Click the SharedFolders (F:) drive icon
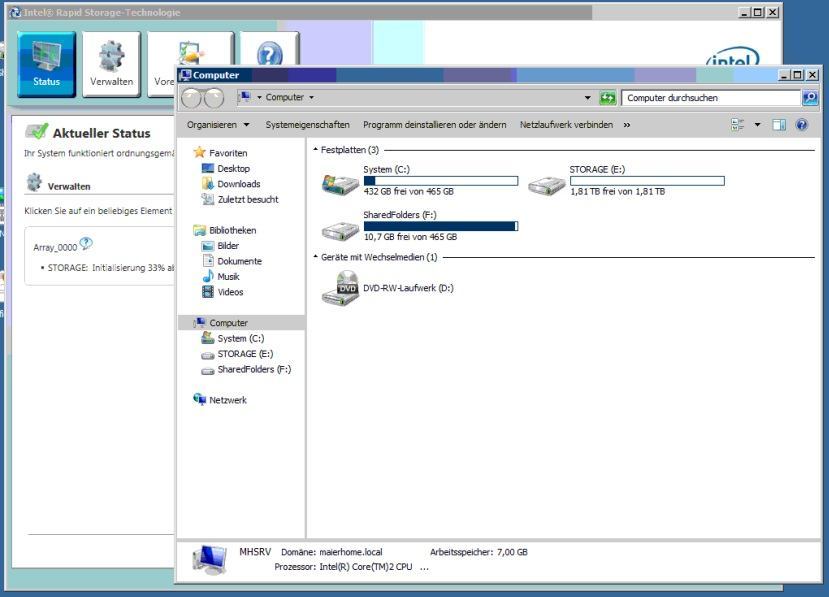Viewport: 829px width, 597px height. pyautogui.click(x=340, y=231)
